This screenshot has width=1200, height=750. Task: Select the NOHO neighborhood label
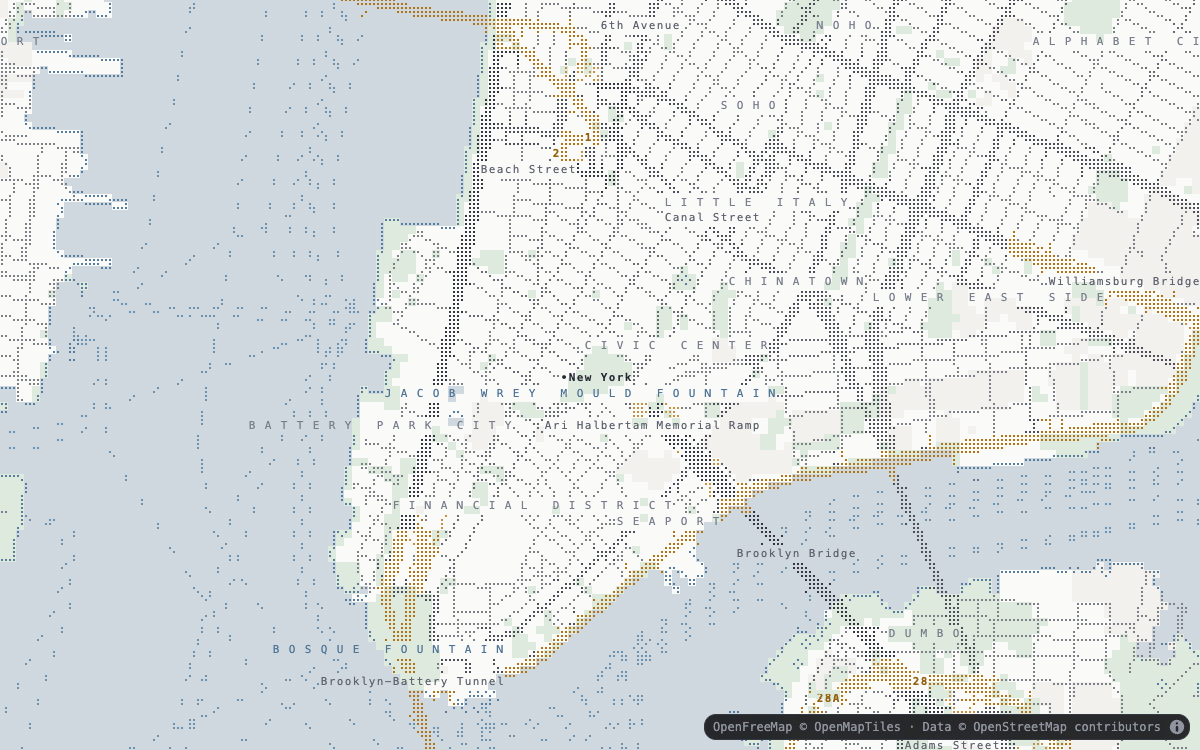click(x=846, y=25)
